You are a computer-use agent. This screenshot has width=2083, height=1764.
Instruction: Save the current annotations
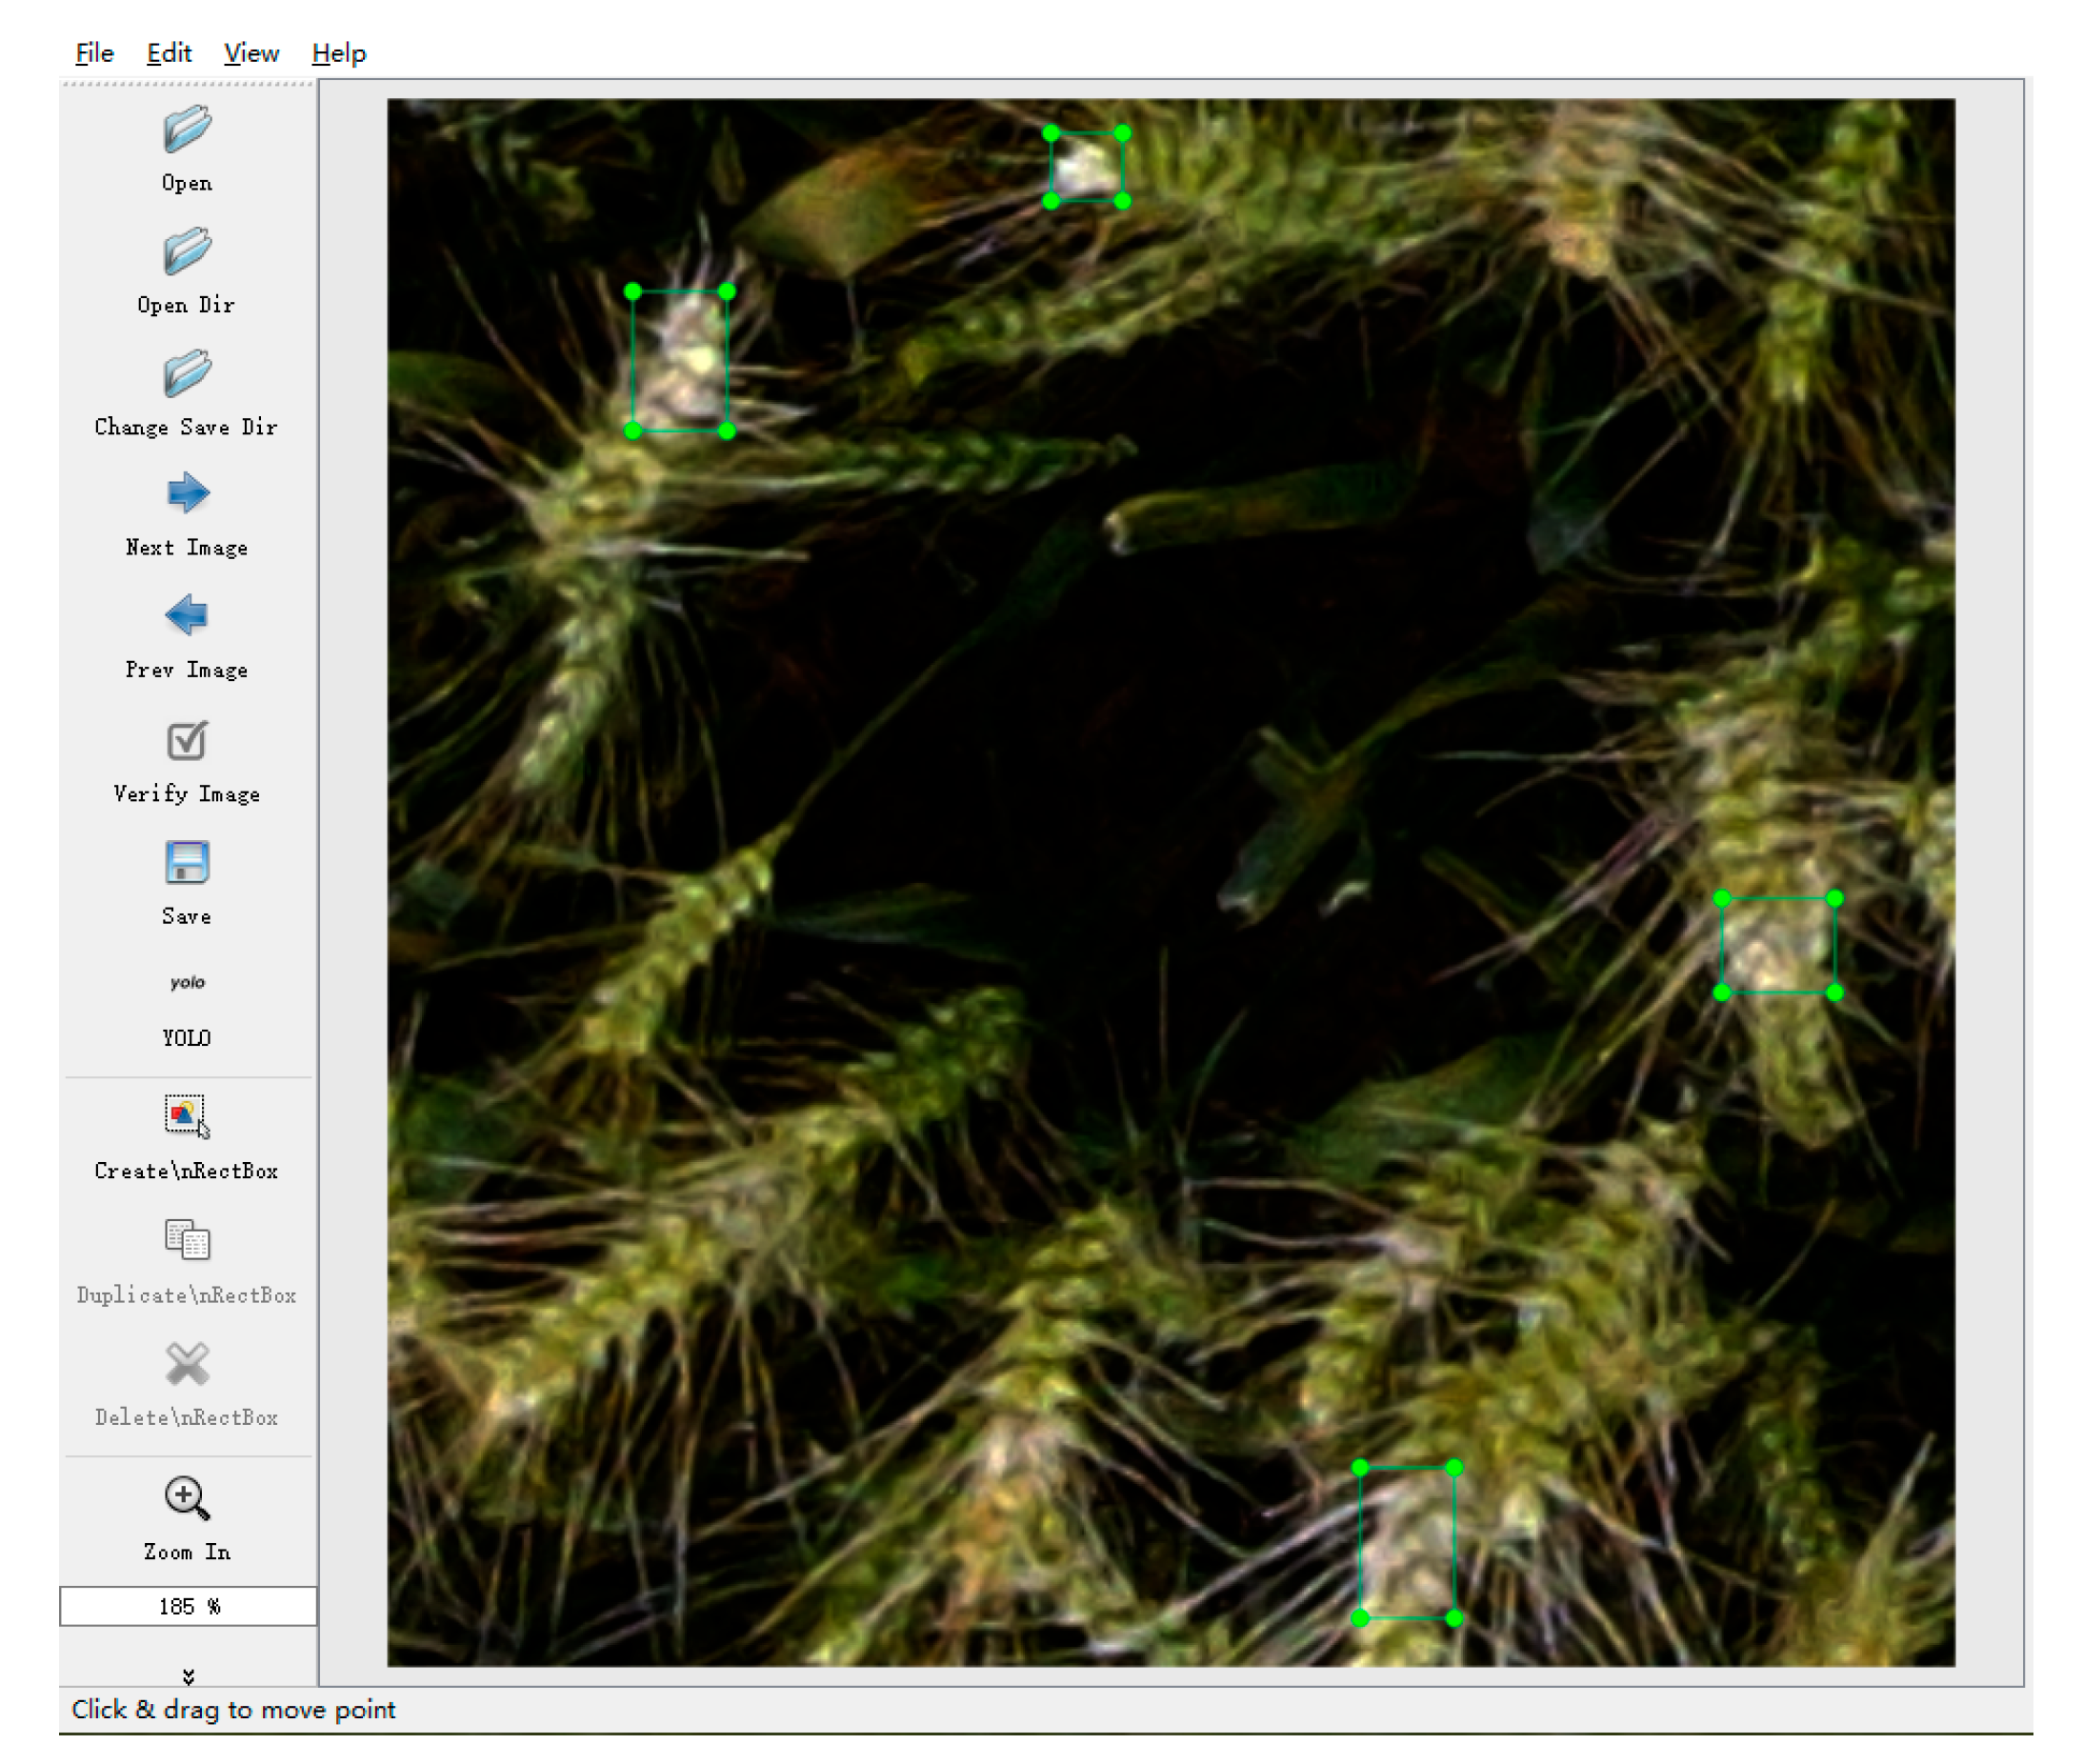click(x=186, y=862)
